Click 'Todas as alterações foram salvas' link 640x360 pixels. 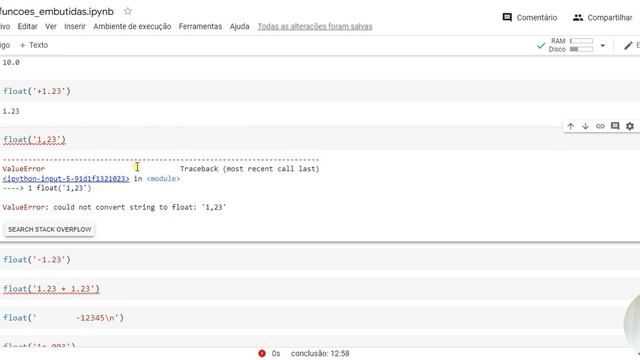coord(315,26)
